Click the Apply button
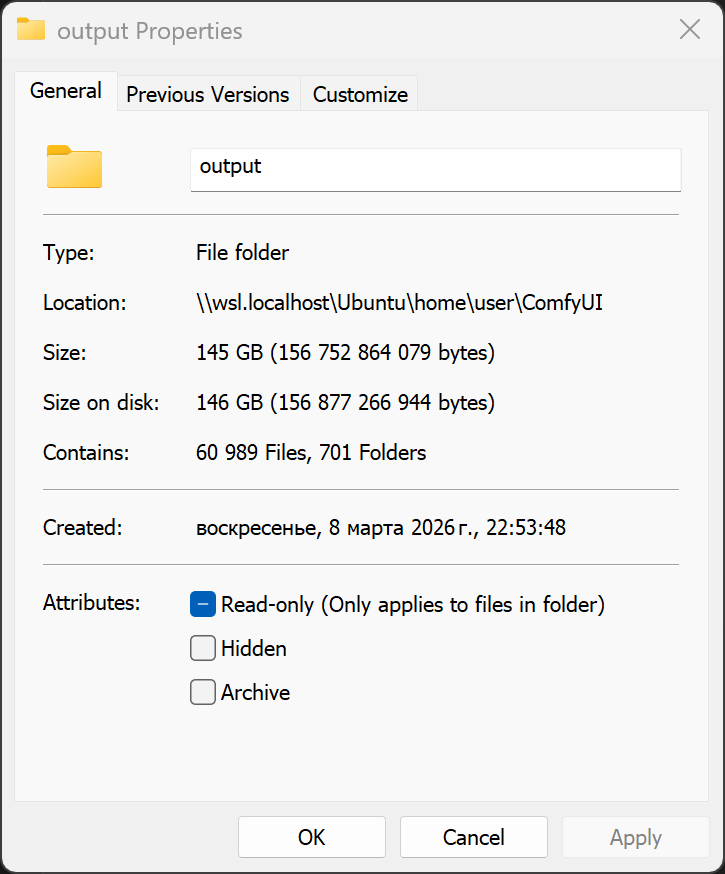The height and width of the screenshot is (874, 725). 636,837
